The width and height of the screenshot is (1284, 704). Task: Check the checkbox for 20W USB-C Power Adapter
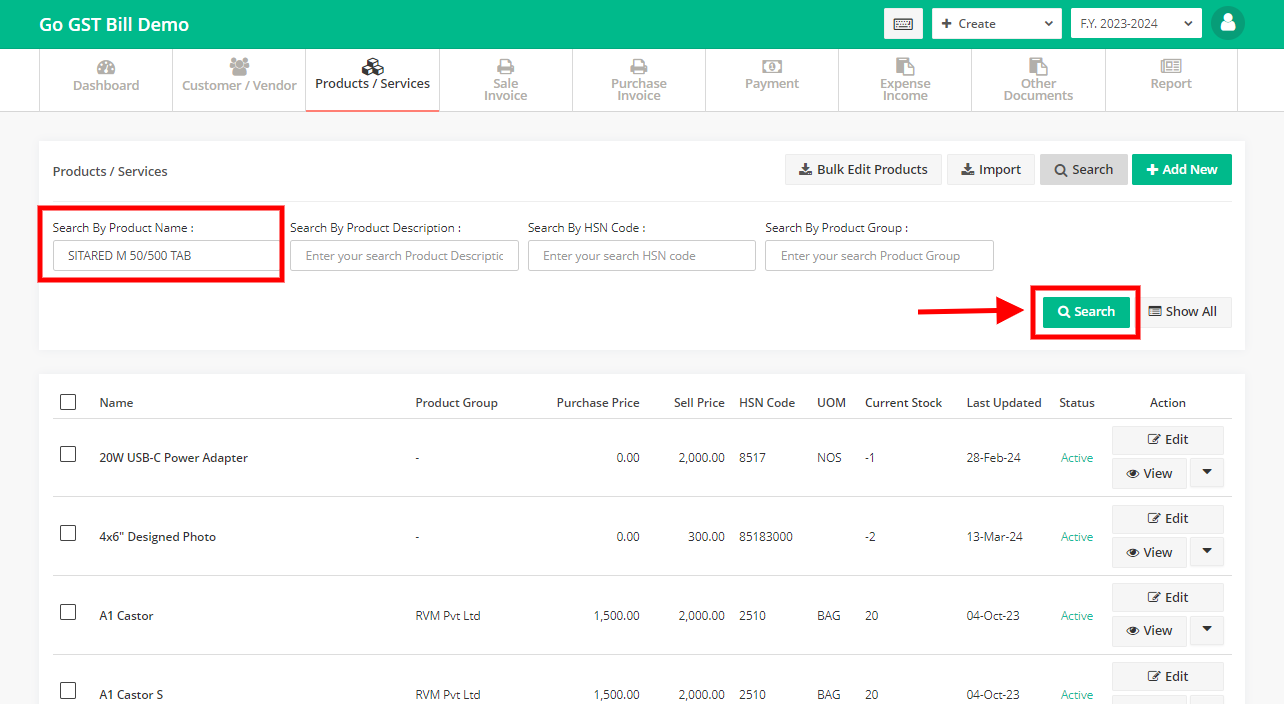coord(68,453)
